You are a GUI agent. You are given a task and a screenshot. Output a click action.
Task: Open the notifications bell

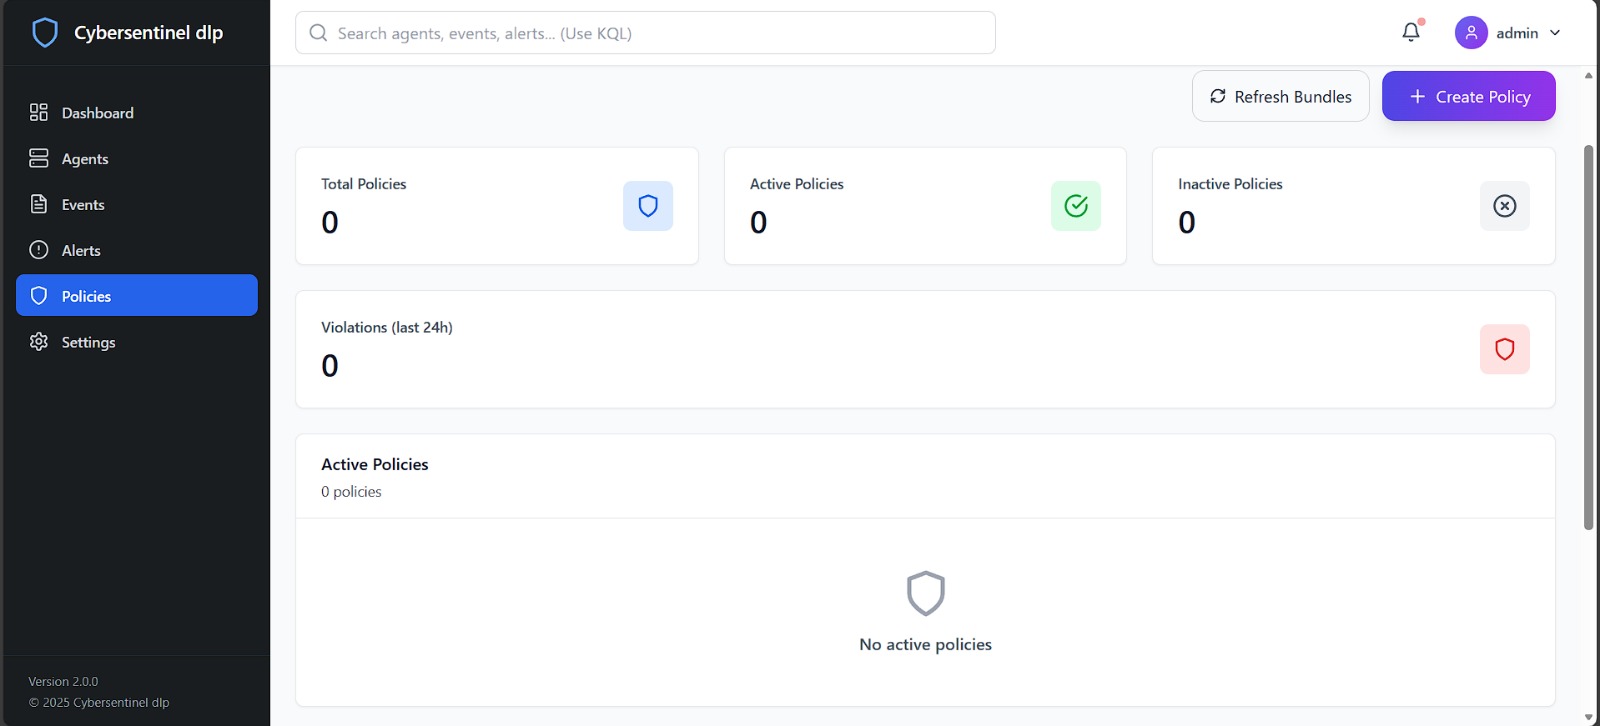click(x=1411, y=32)
